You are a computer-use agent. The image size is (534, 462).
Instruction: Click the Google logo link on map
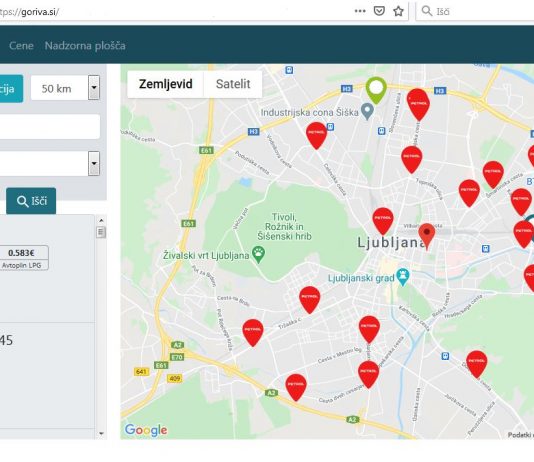coord(146,430)
